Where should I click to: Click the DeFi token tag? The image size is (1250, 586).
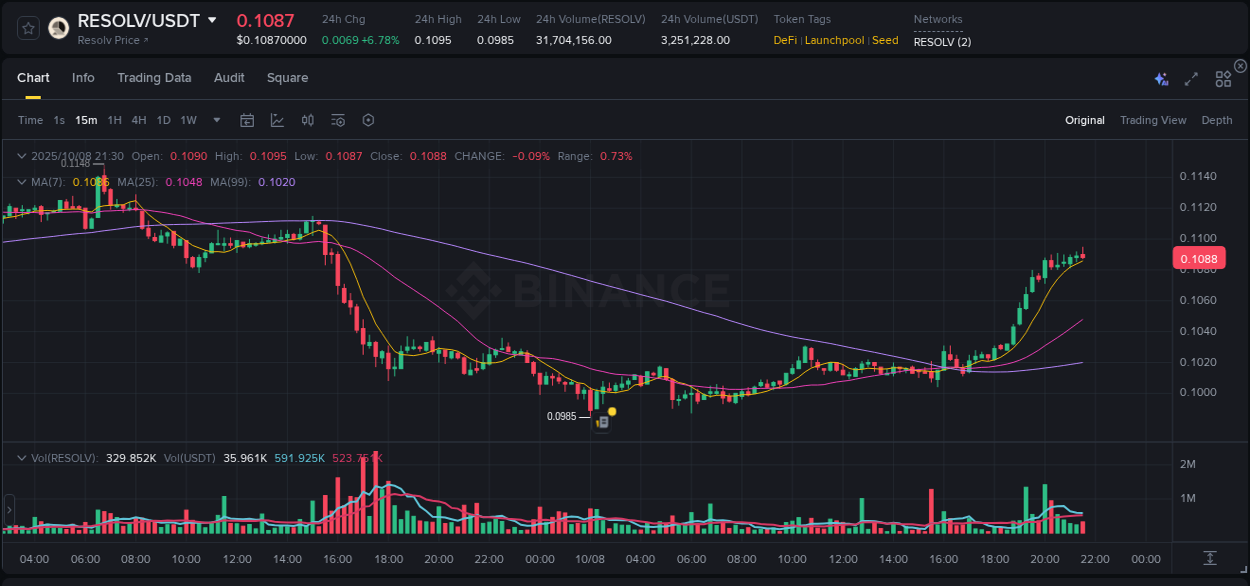pyautogui.click(x=784, y=40)
